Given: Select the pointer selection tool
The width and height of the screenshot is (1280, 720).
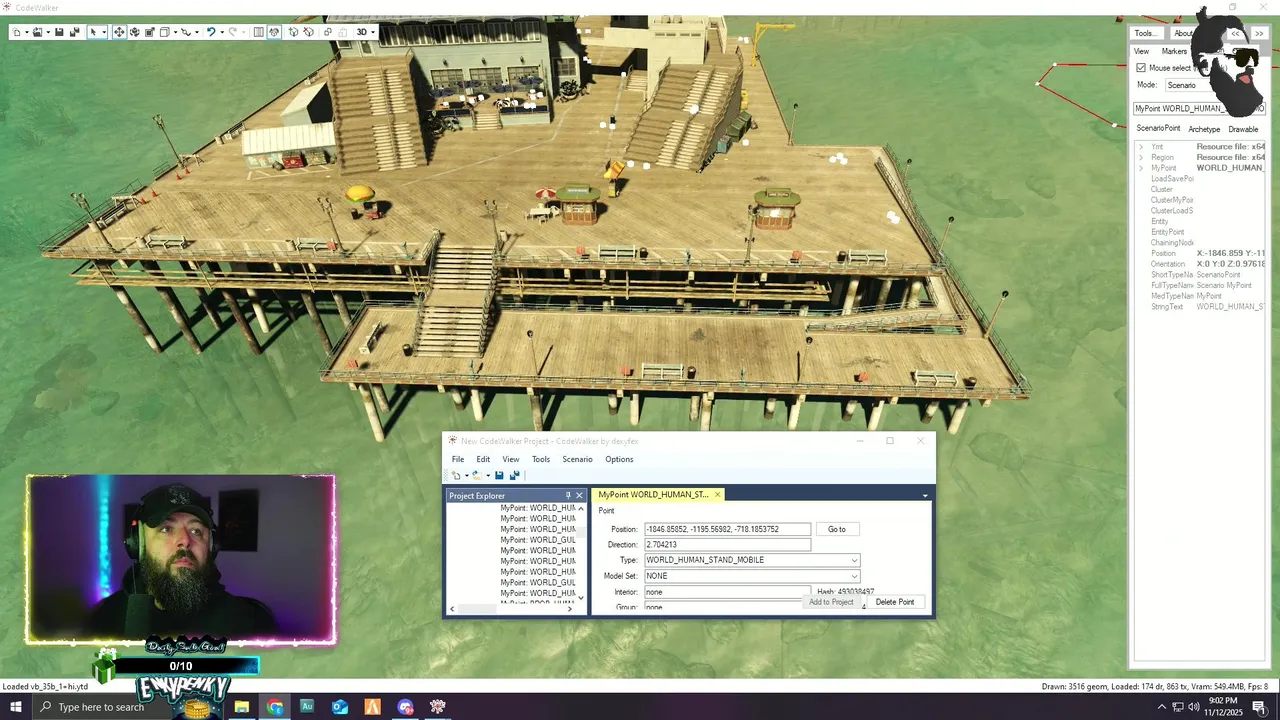Looking at the screenshot, I should tap(94, 32).
